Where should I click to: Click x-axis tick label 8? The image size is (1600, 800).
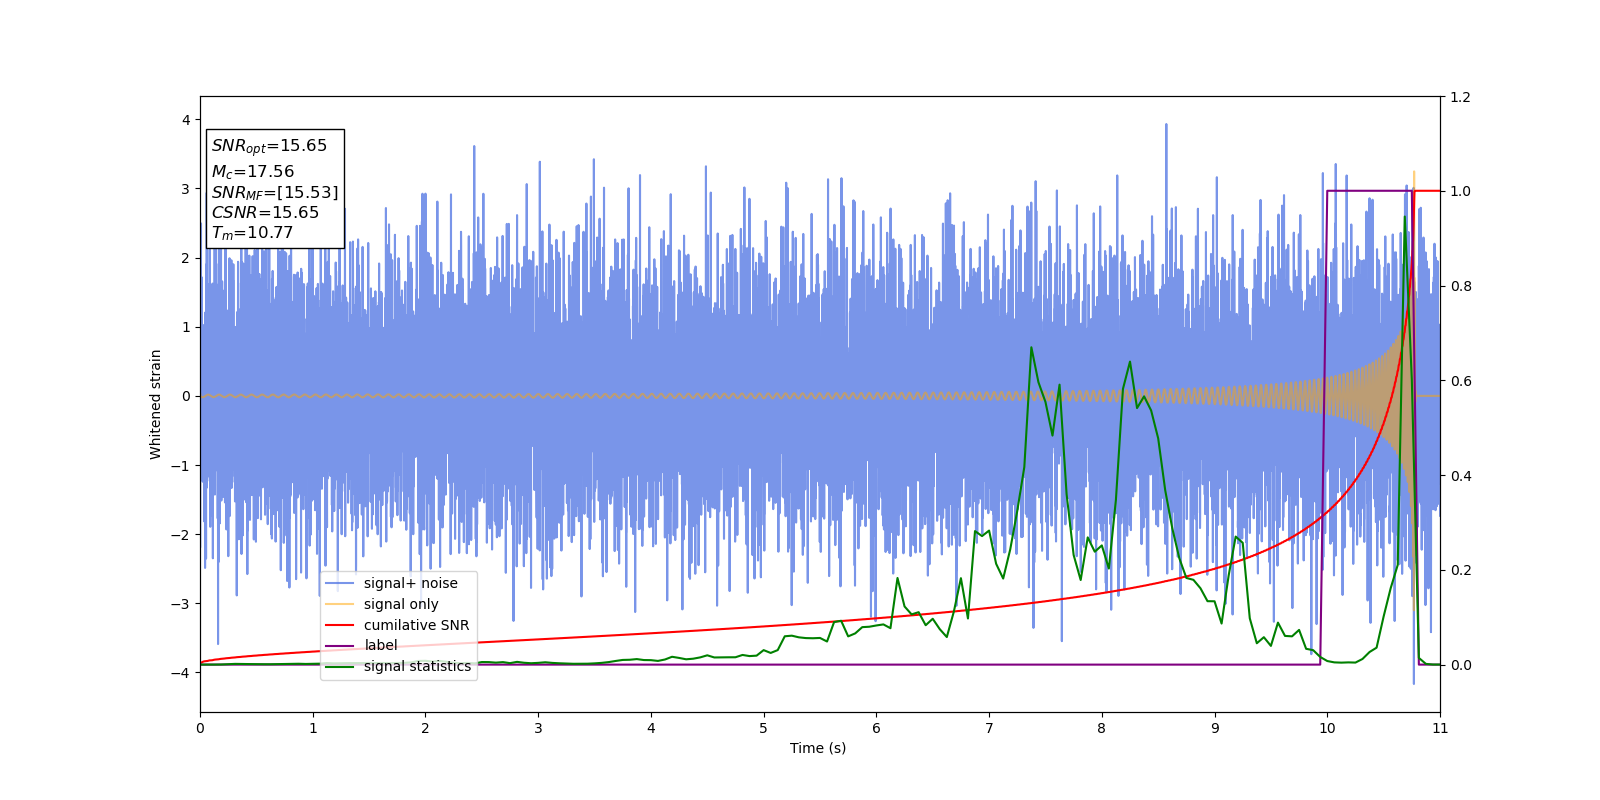[1102, 728]
